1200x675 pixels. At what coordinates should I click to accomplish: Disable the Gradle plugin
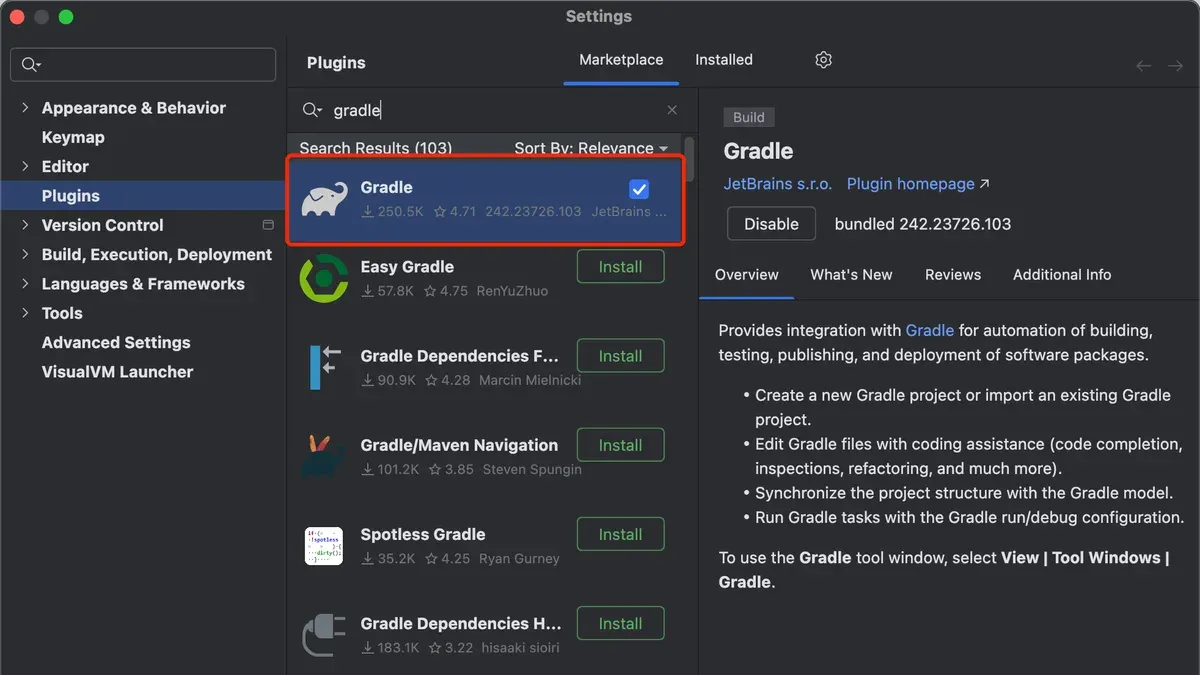771,224
